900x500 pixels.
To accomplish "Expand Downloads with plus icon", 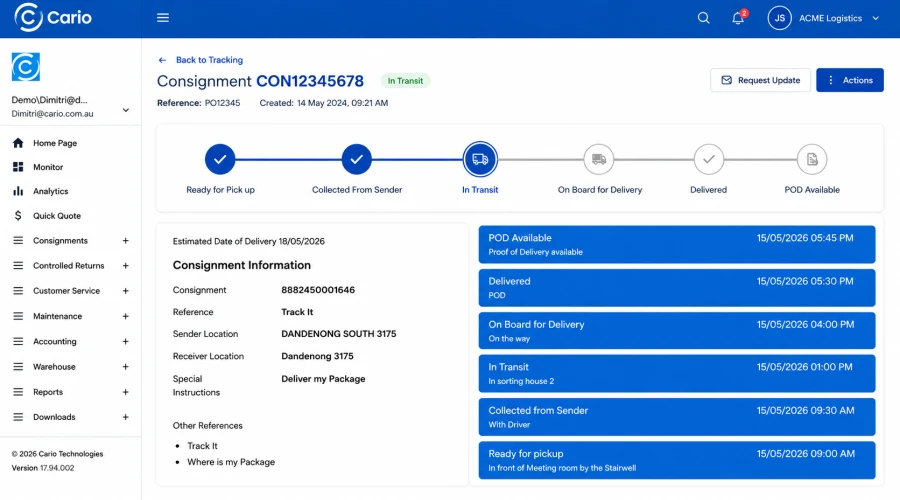I will [125, 417].
